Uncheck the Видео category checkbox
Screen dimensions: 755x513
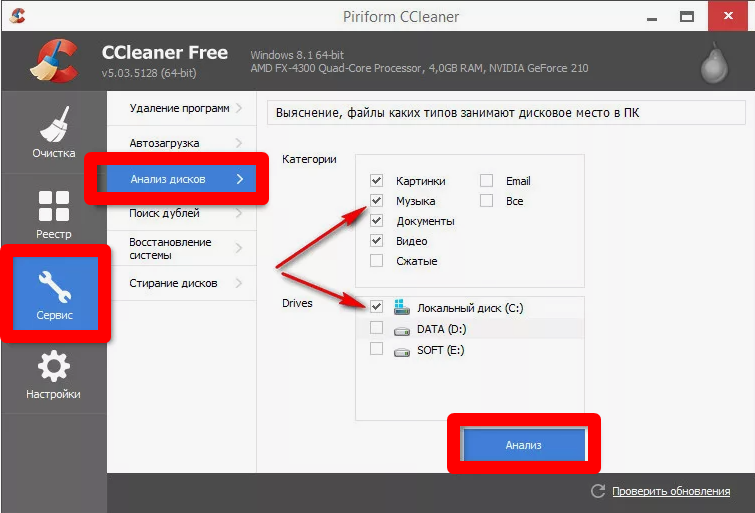pyautogui.click(x=377, y=240)
